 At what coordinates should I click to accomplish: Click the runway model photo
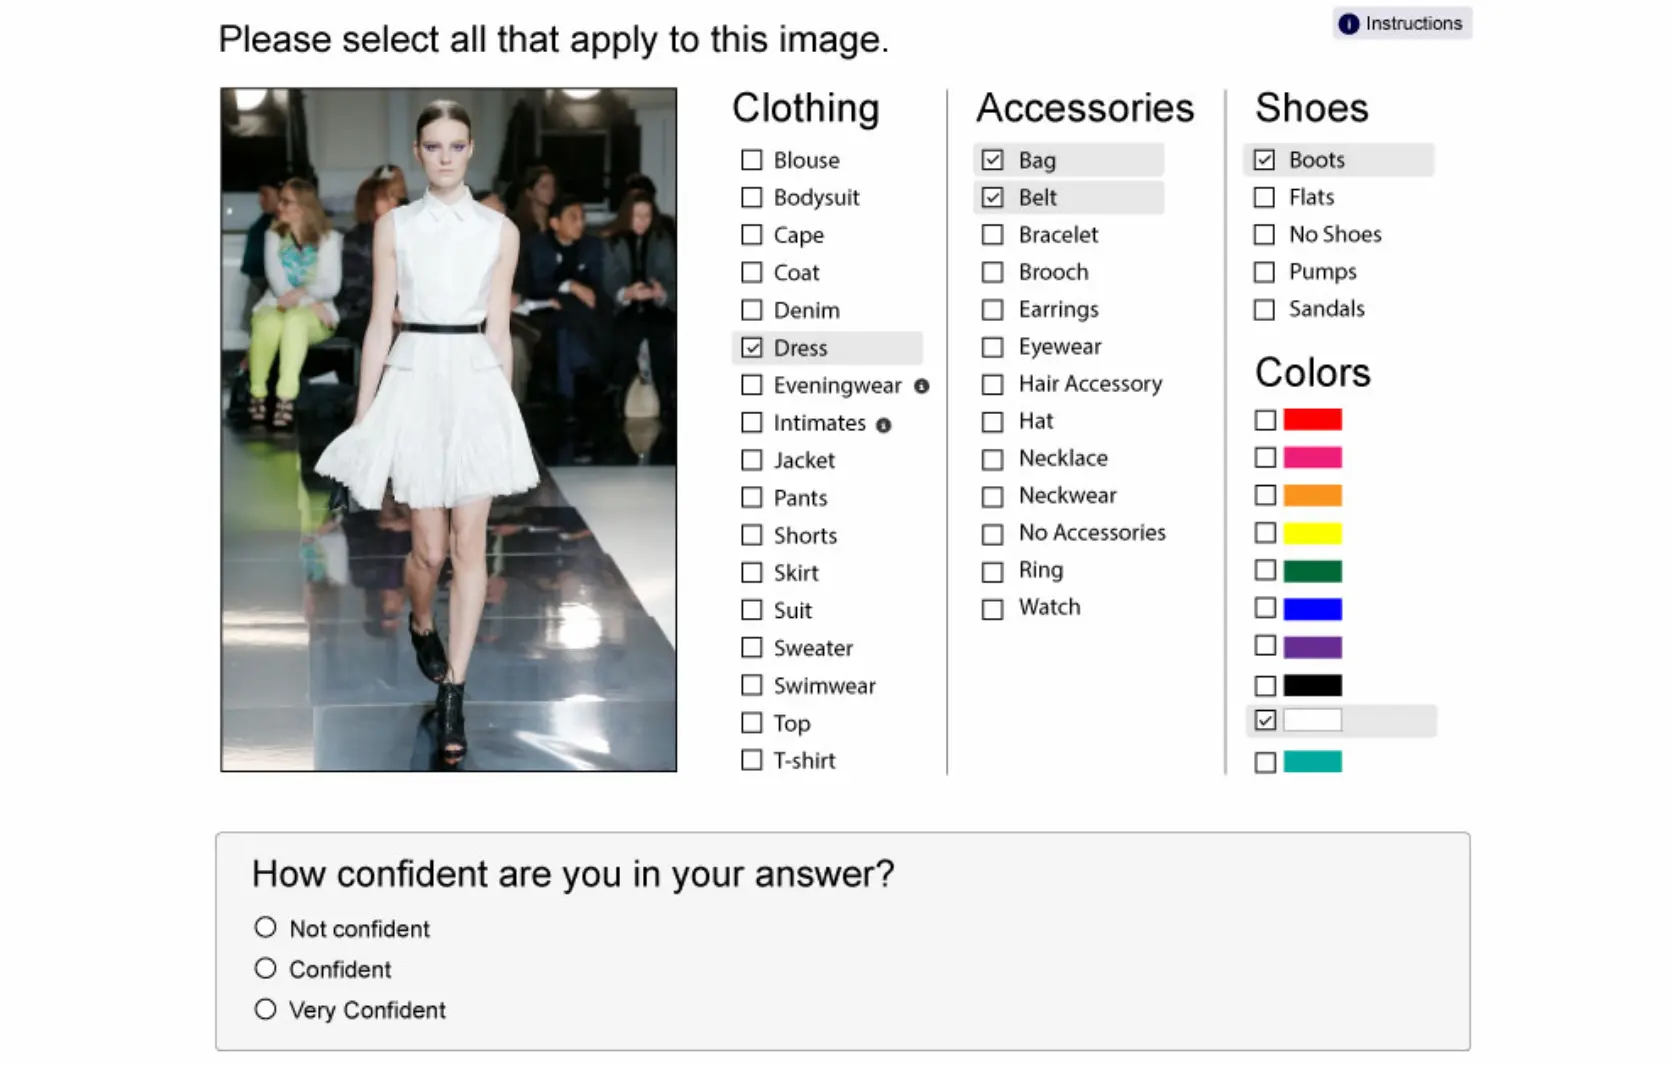(448, 429)
